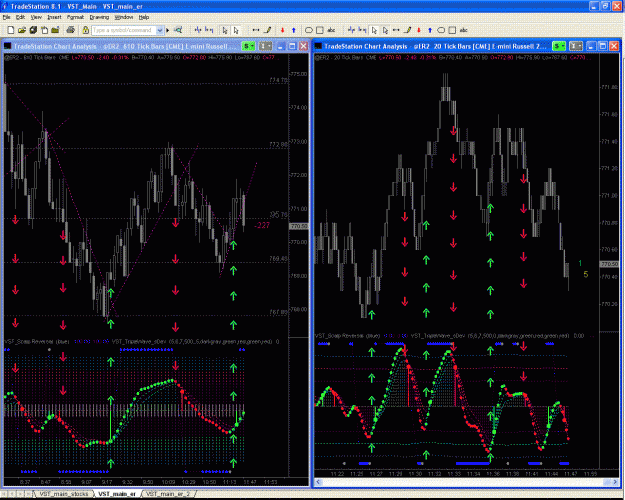Viewport: 625px width, 500px height.
Task: Click the system icon of 20 Tick chart window
Action: click(x=318, y=46)
